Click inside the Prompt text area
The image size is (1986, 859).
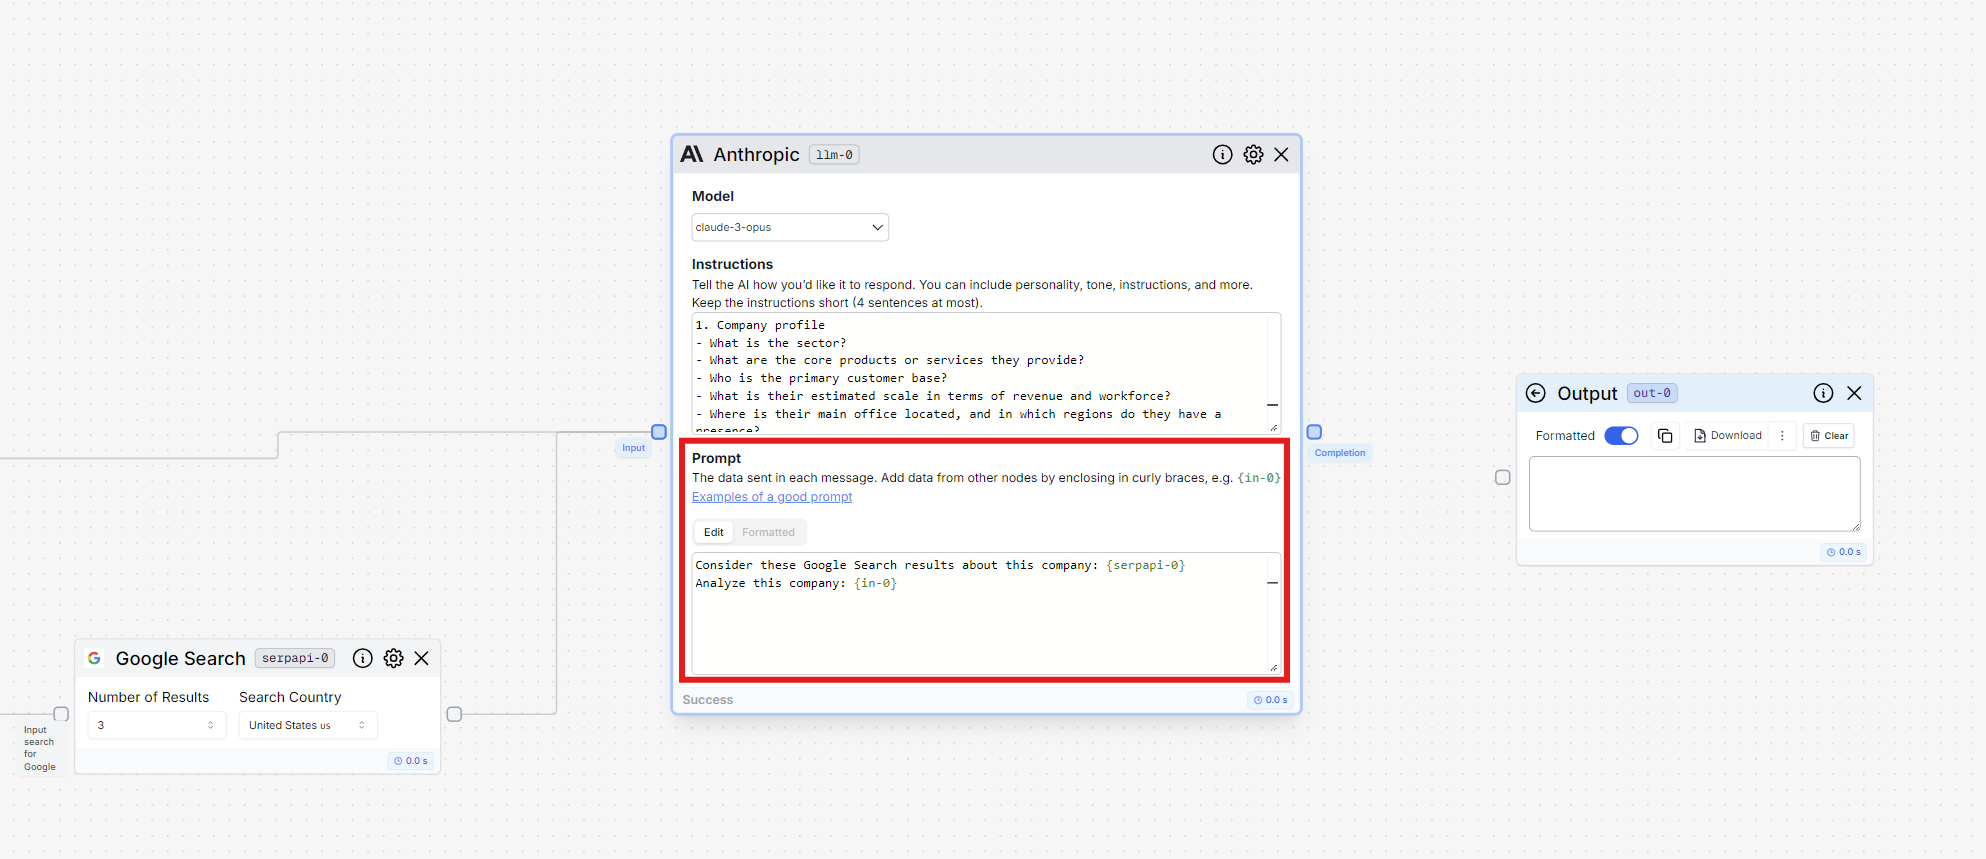click(986, 613)
